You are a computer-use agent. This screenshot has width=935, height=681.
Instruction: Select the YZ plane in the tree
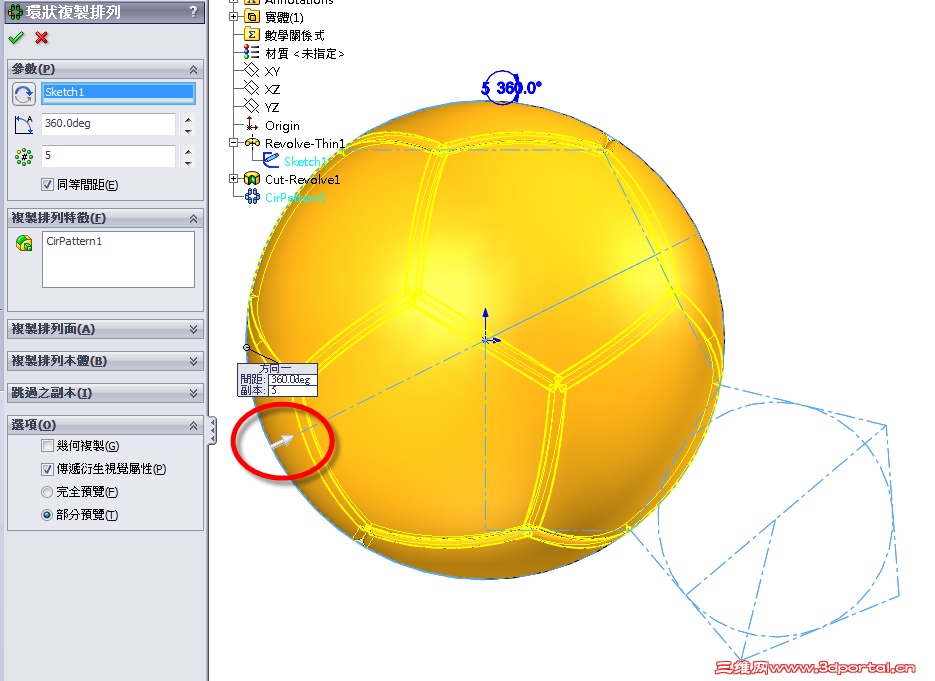point(272,107)
